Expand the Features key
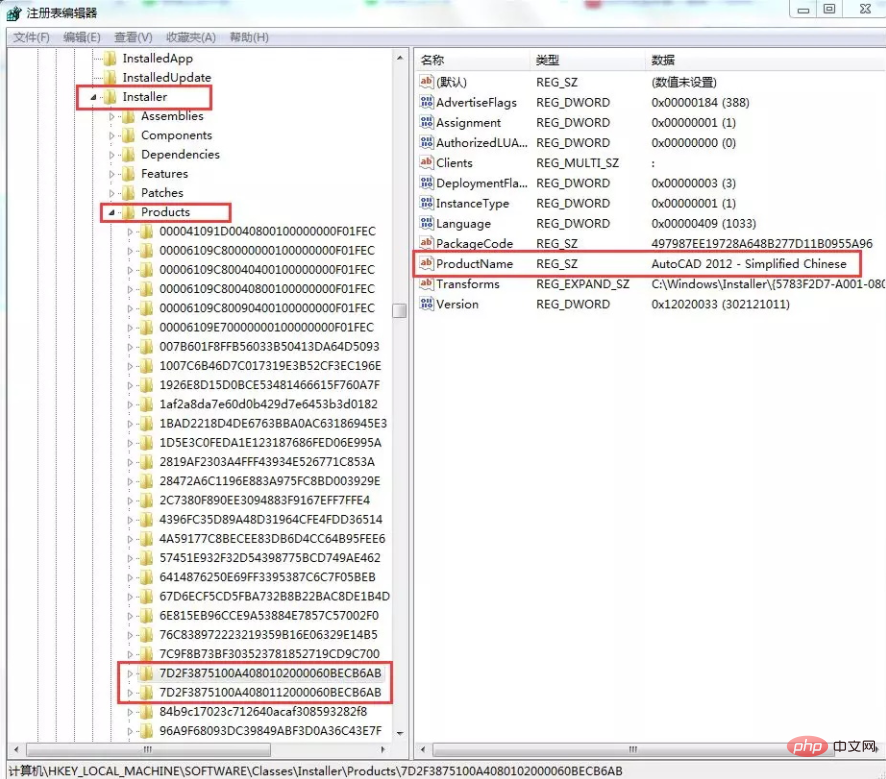886x779 pixels. coord(111,174)
